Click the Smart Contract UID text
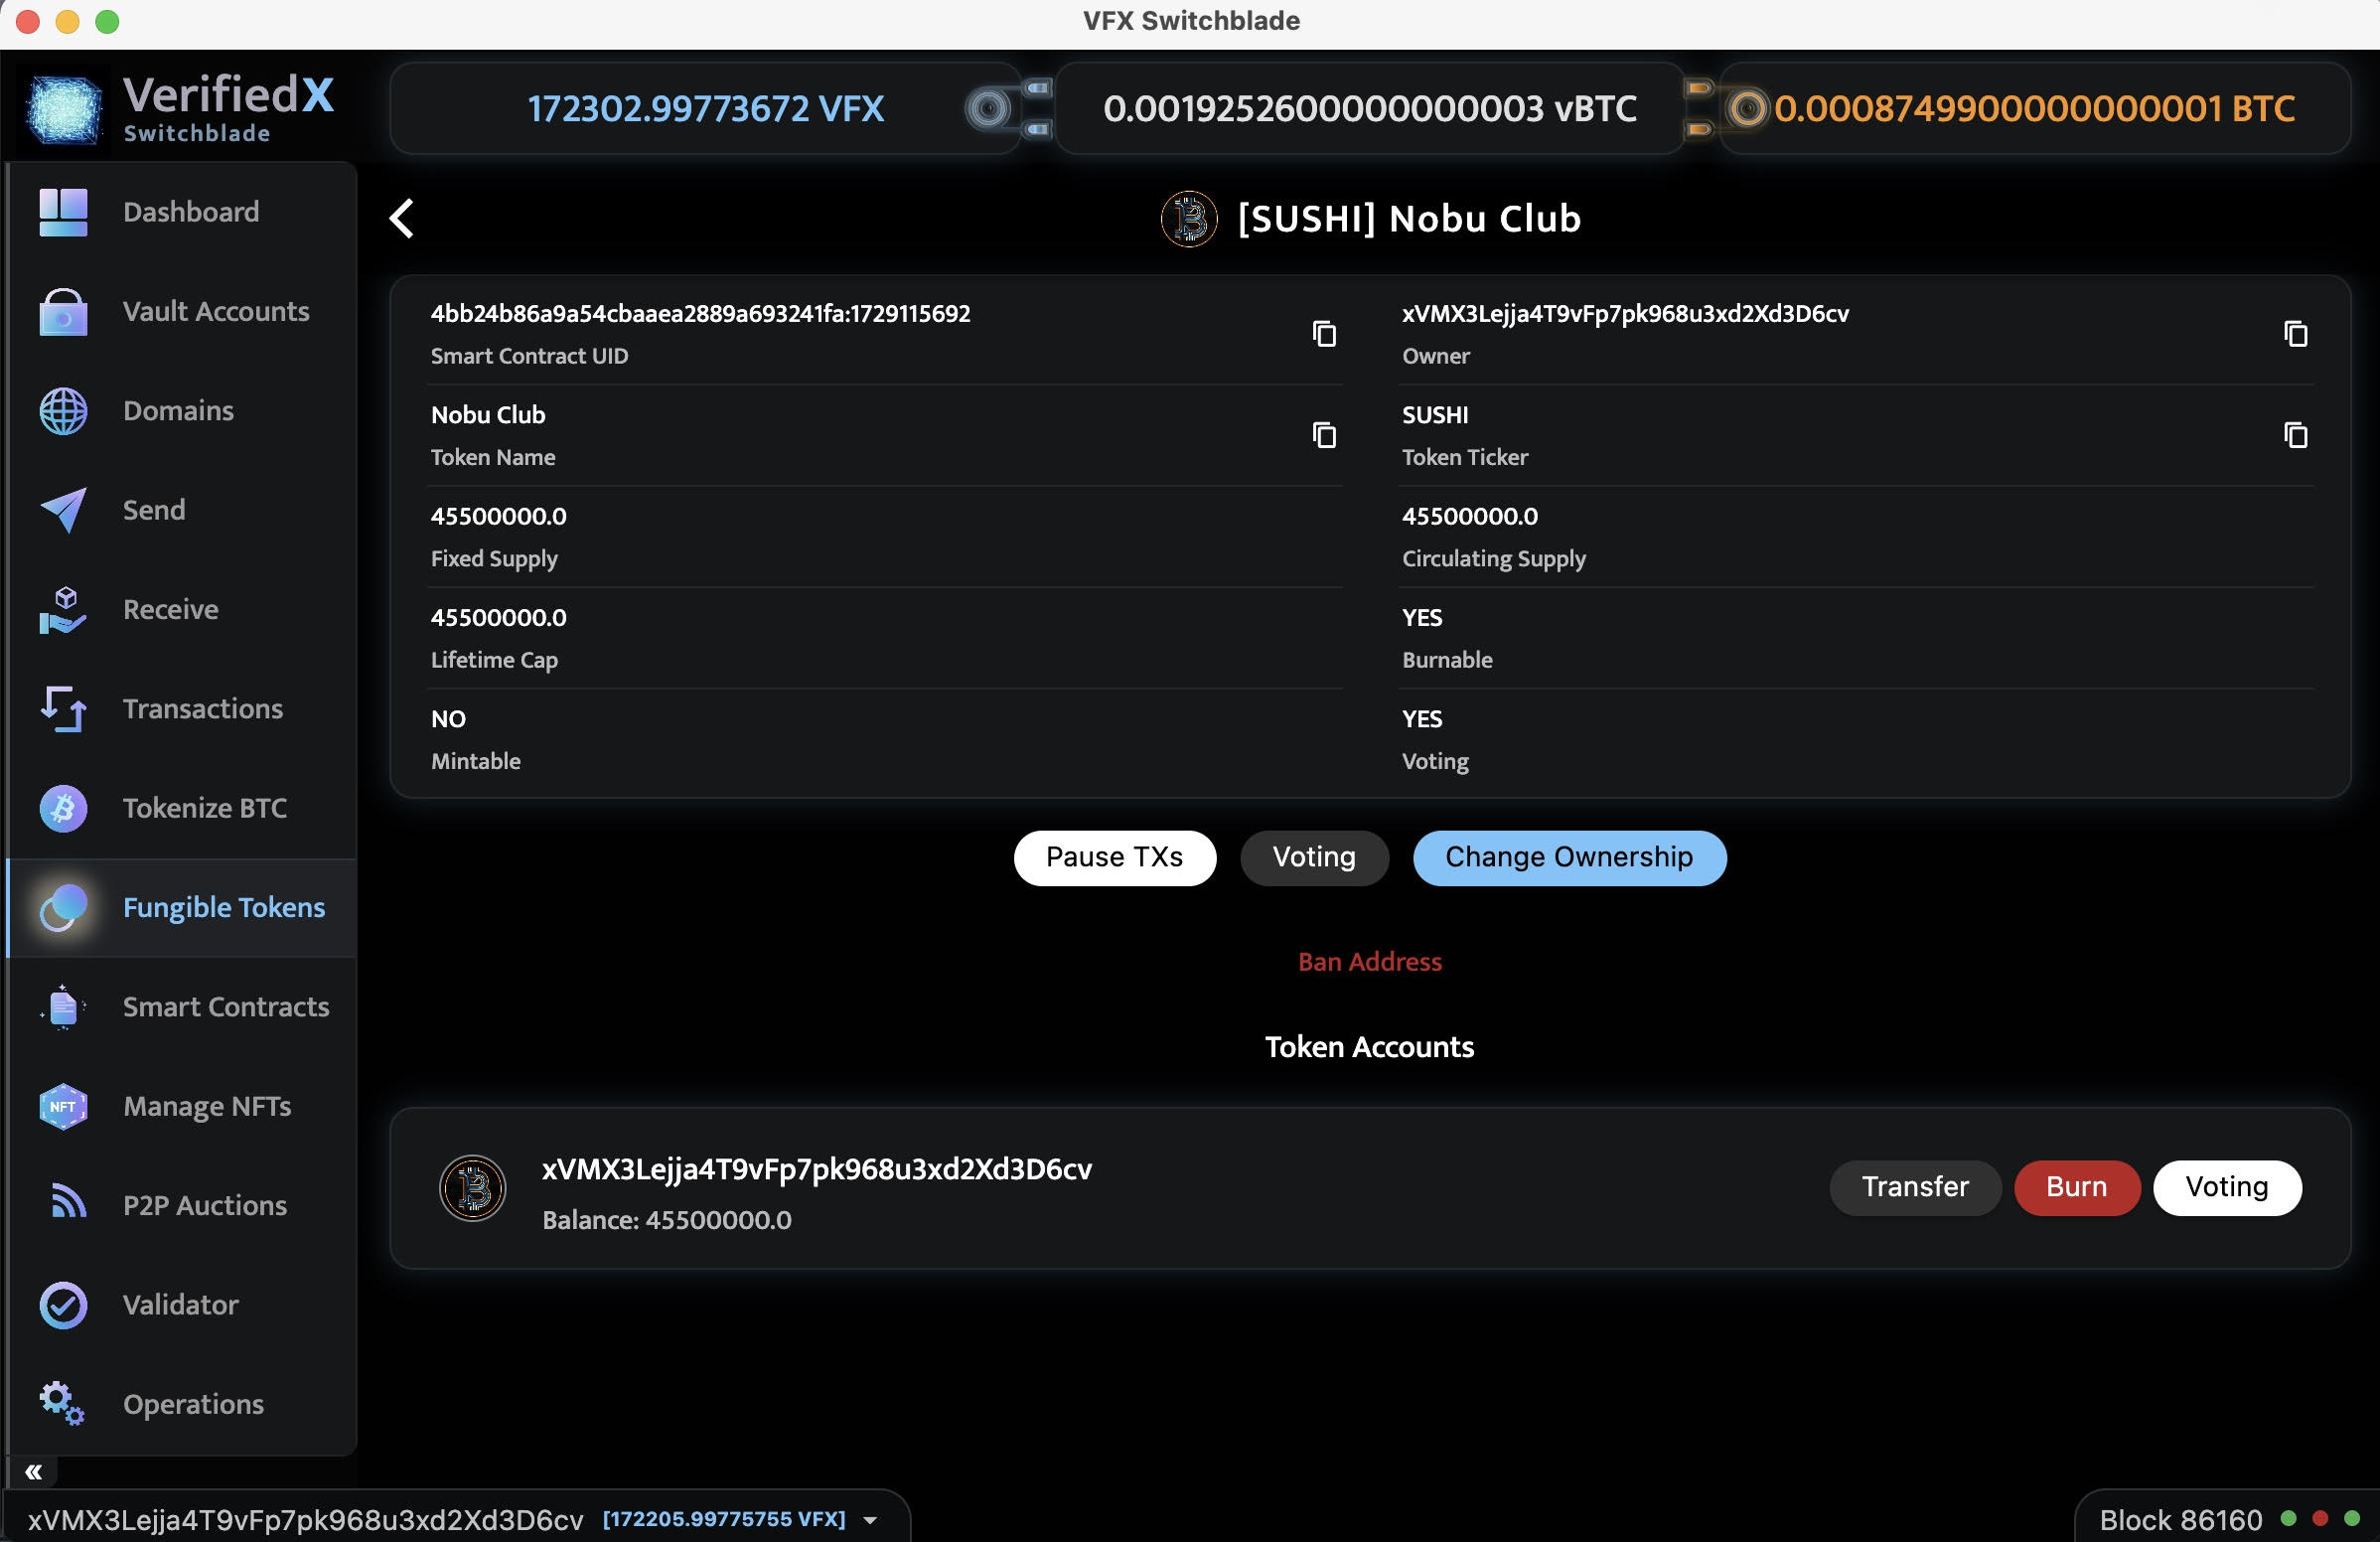This screenshot has height=1542, width=2380. point(700,314)
